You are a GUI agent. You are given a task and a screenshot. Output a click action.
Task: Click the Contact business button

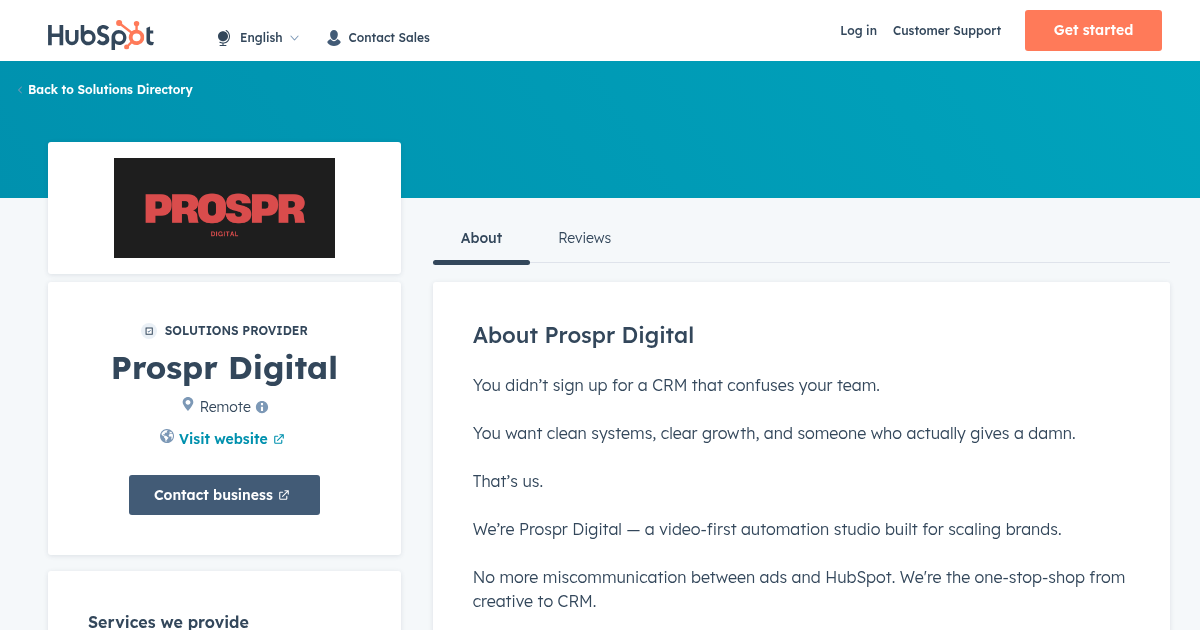coord(224,495)
